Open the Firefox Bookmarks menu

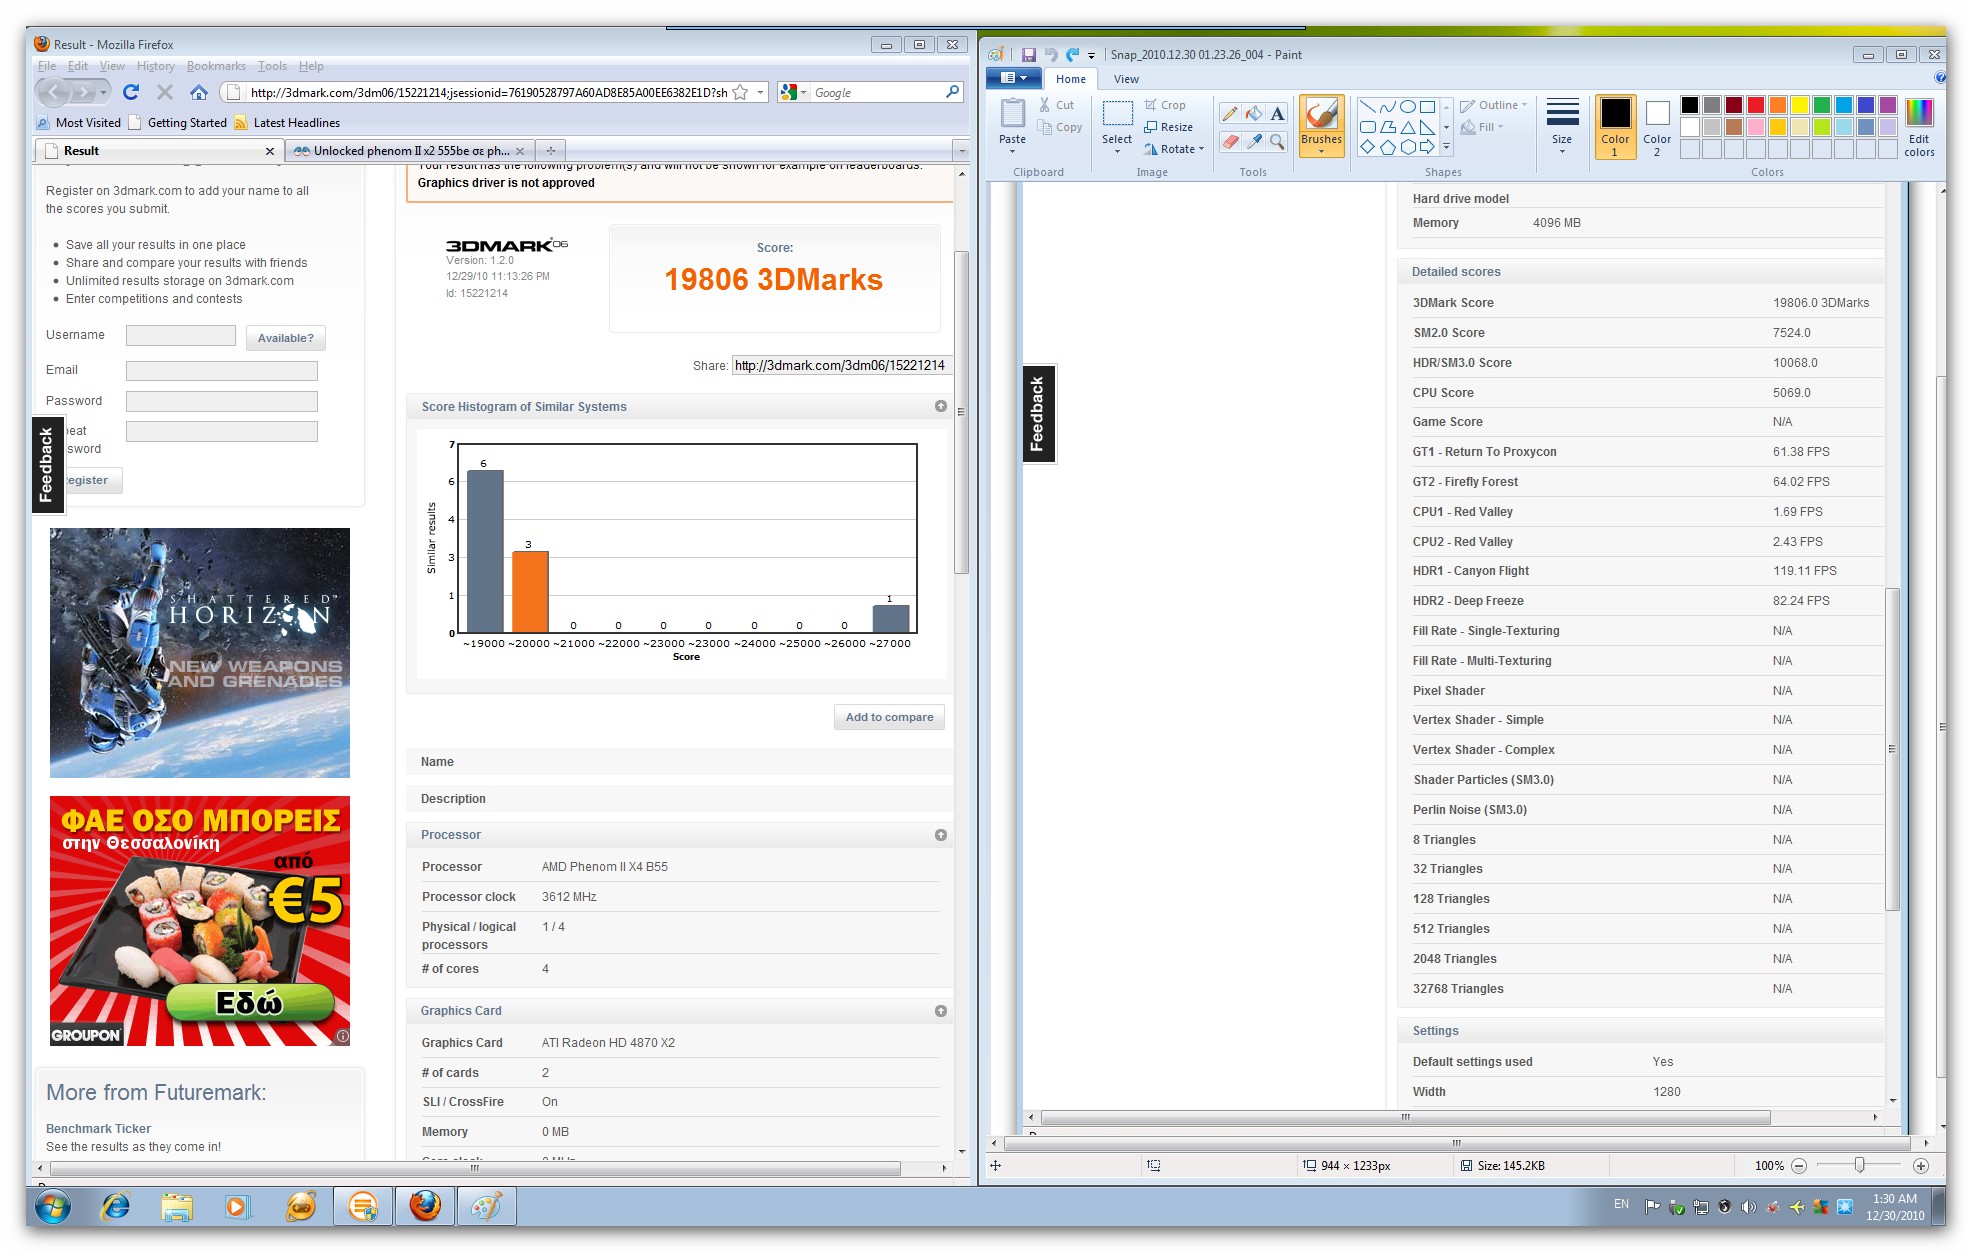(x=216, y=66)
